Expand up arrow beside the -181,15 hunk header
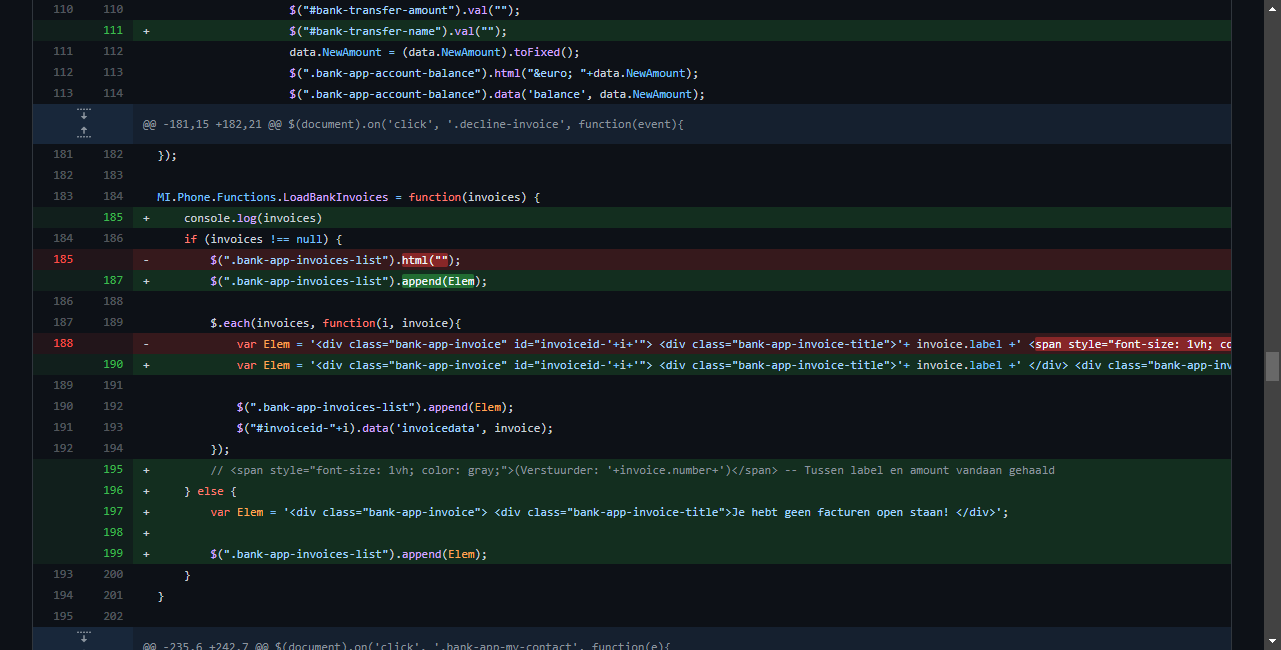Viewport: 1281px width, 650px height. (84, 132)
